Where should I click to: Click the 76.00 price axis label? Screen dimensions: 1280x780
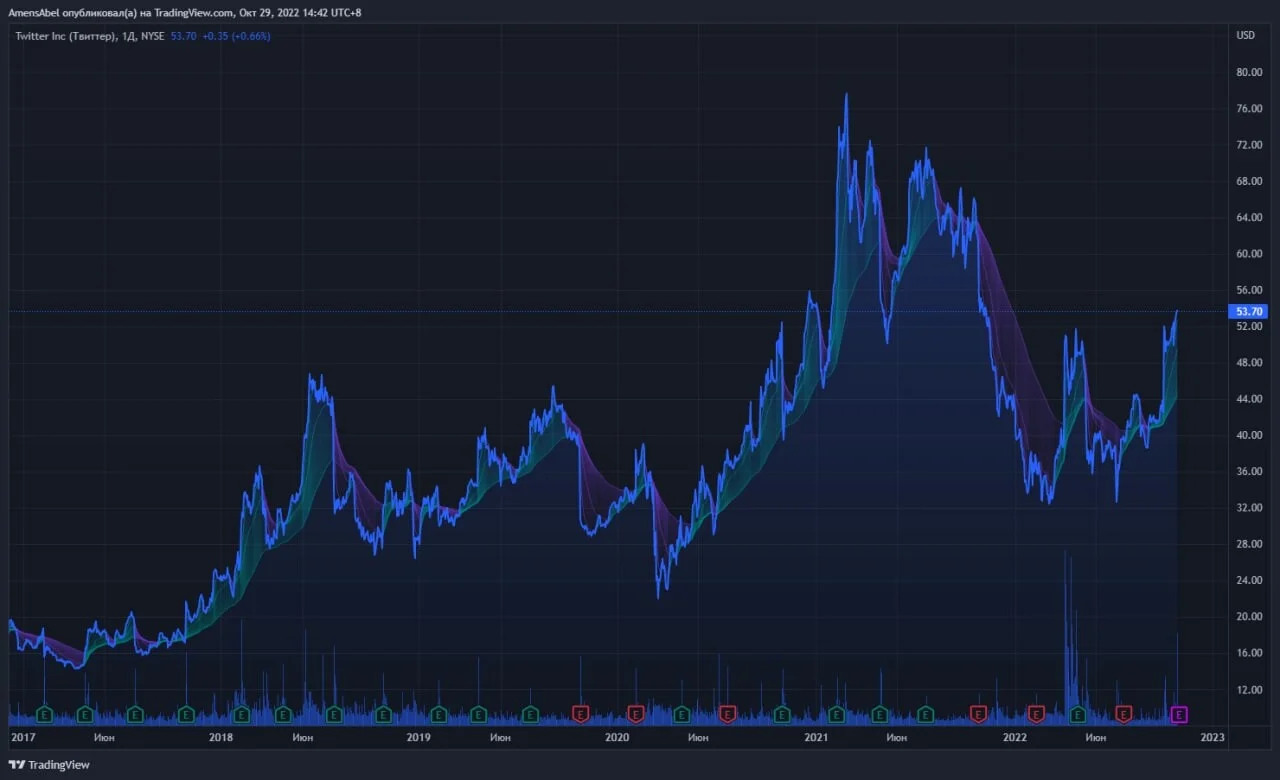[1249, 109]
